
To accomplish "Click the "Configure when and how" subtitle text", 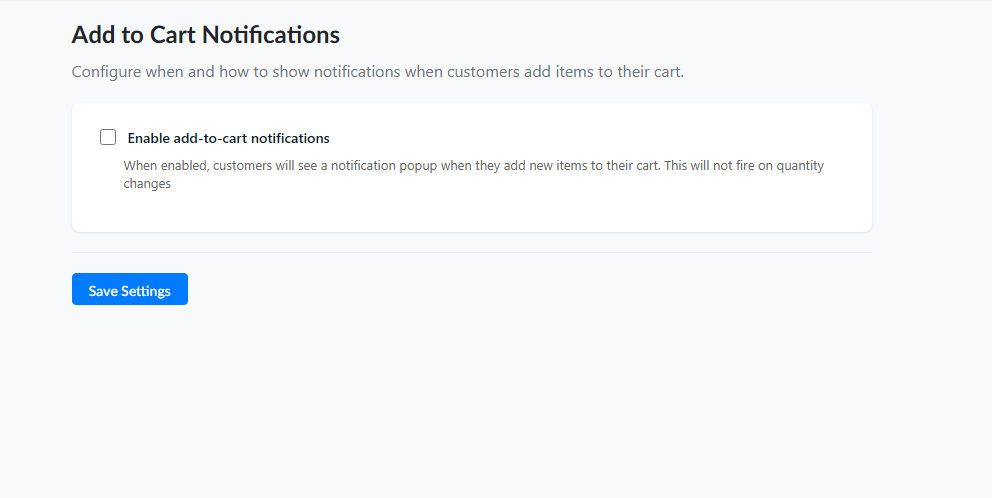I will (377, 72).
